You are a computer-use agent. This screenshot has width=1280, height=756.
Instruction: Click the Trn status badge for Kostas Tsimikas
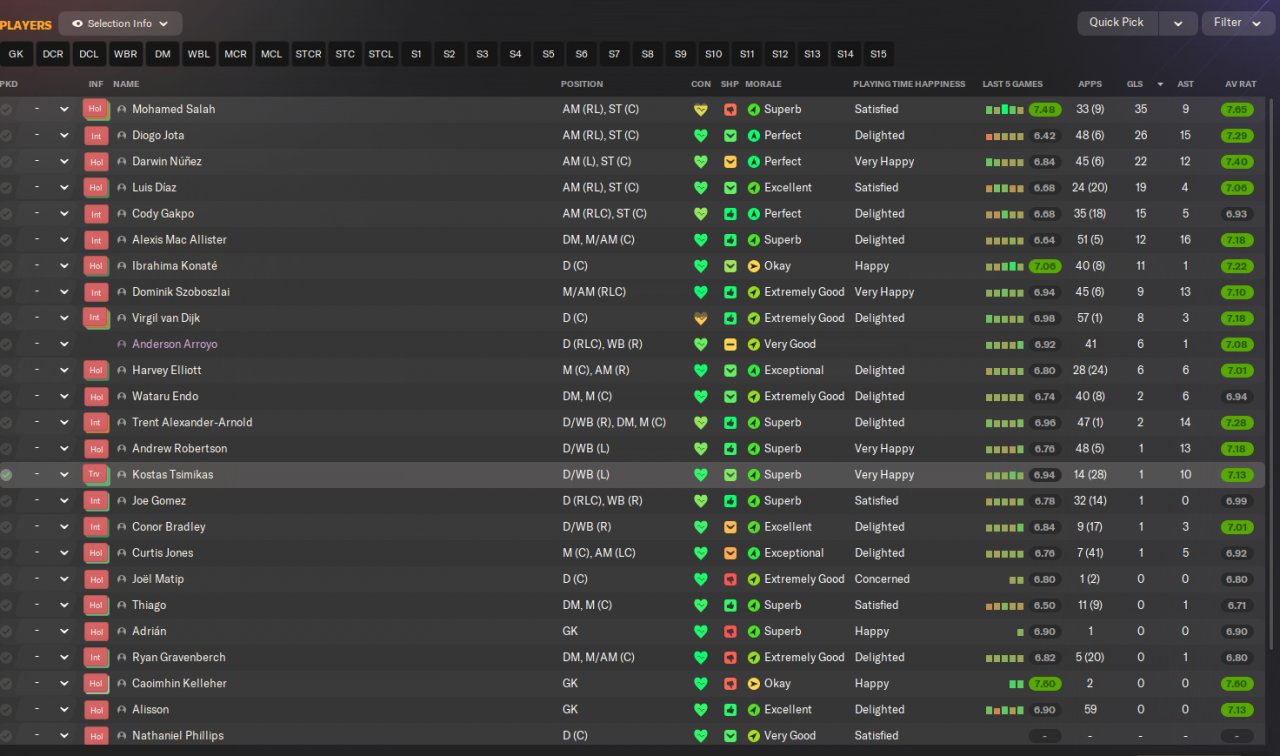96,474
